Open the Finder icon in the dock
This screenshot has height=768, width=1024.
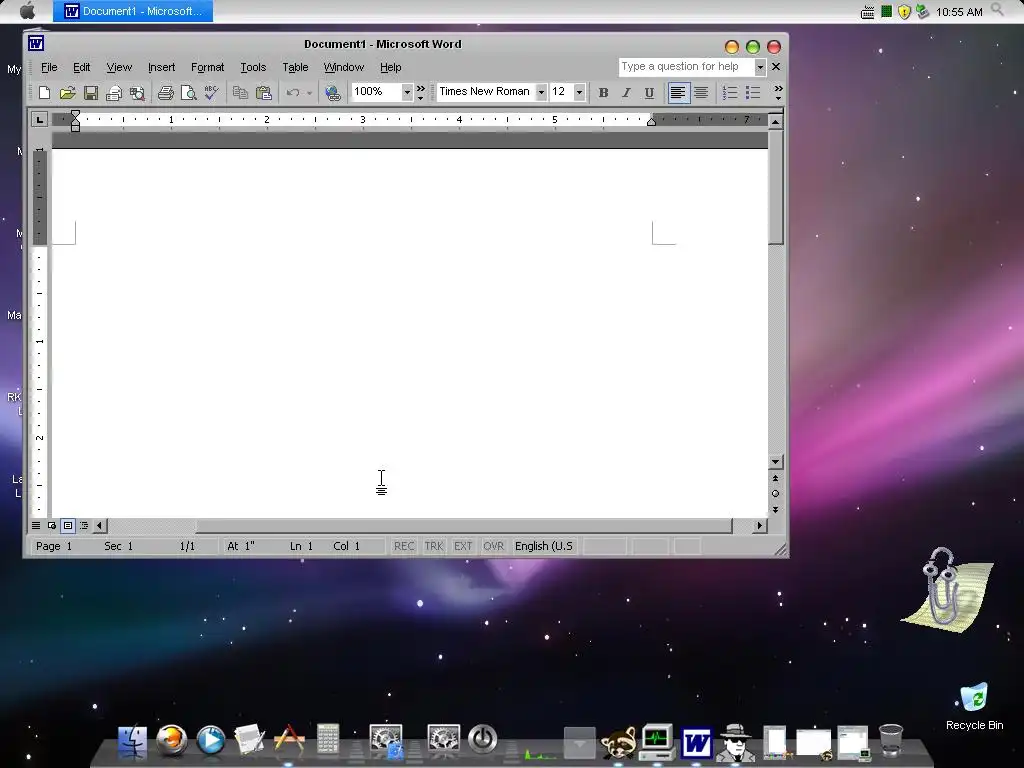point(133,743)
